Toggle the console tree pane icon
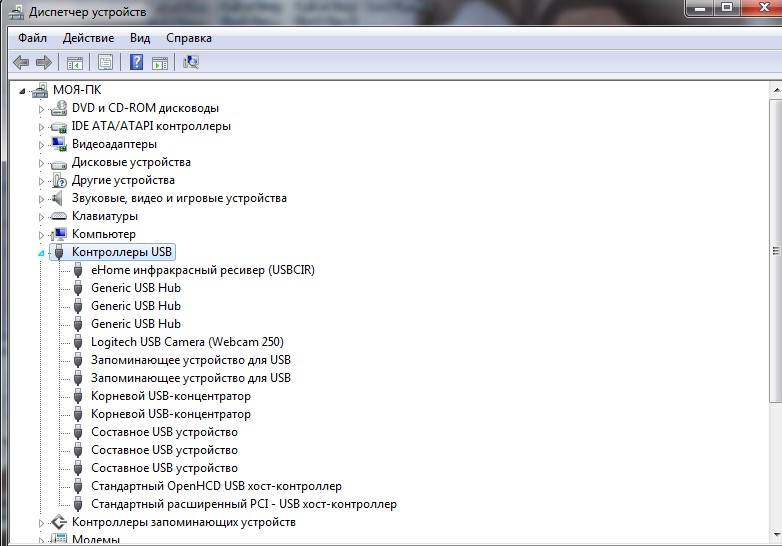The width and height of the screenshot is (782, 546). [x=75, y=63]
